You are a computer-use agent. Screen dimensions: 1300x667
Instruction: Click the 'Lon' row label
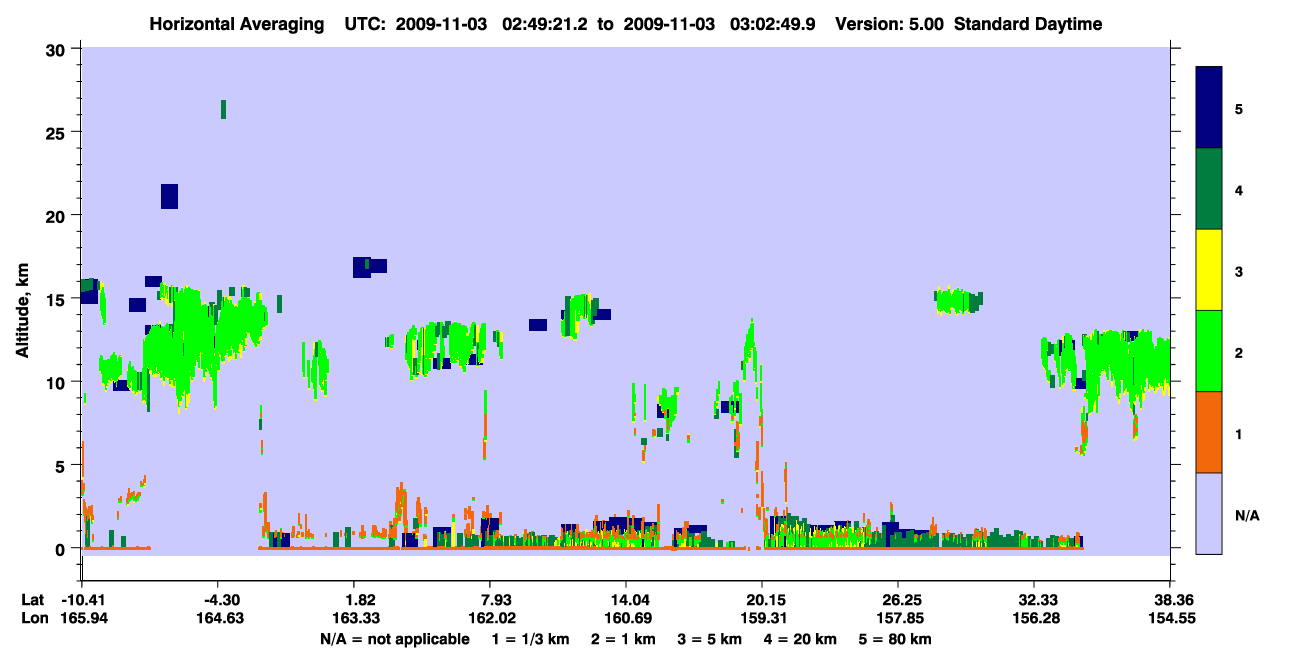point(33,619)
